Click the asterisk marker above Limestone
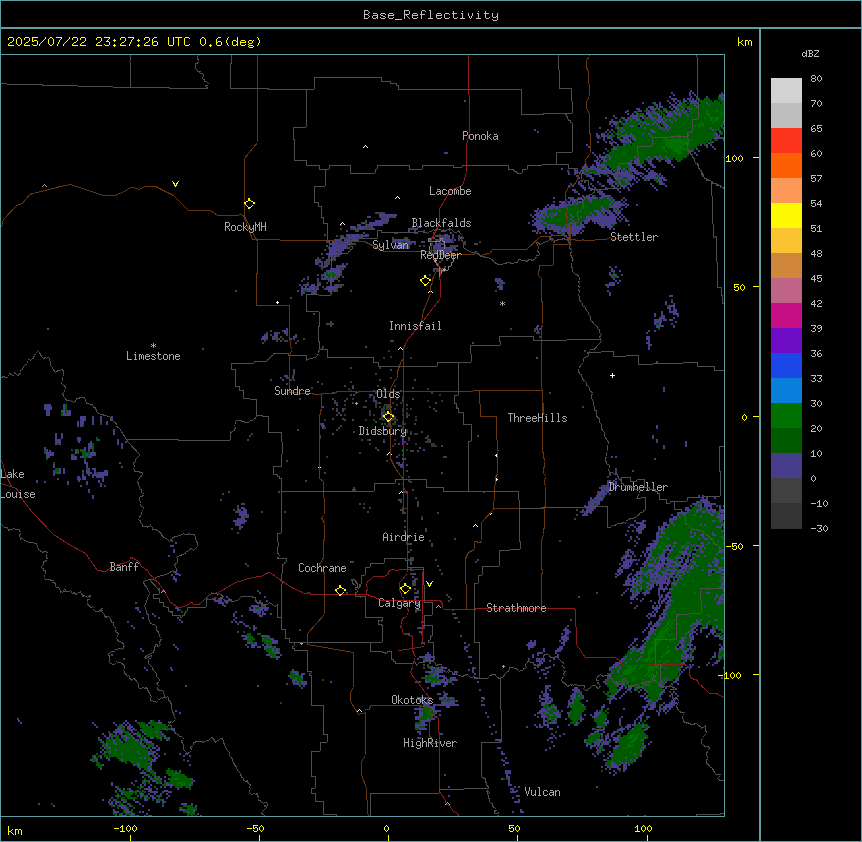Image resolution: width=862 pixels, height=842 pixels. [x=153, y=346]
